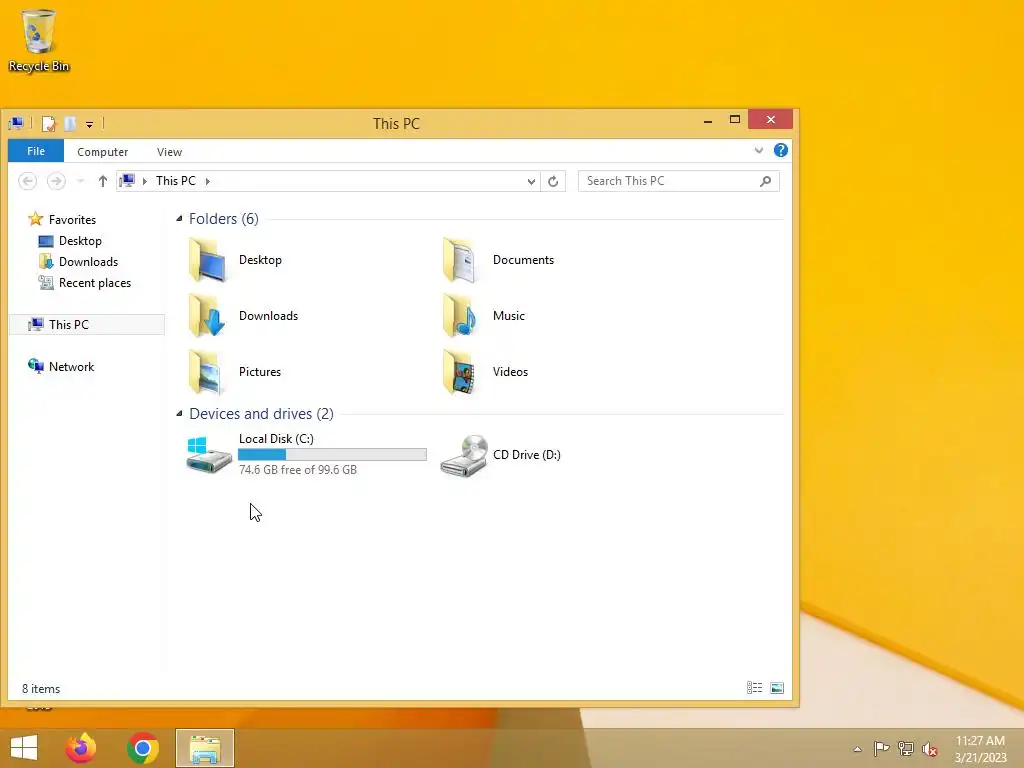
Task: Click the "Videos" folder name
Action: [510, 372]
